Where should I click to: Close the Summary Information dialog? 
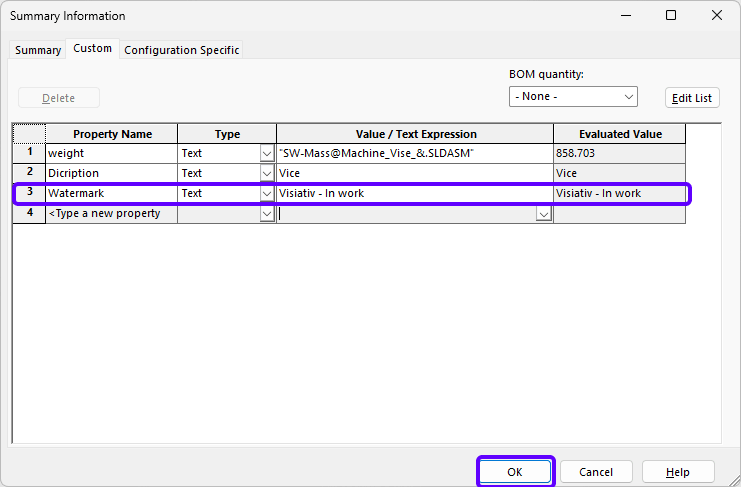(x=716, y=16)
